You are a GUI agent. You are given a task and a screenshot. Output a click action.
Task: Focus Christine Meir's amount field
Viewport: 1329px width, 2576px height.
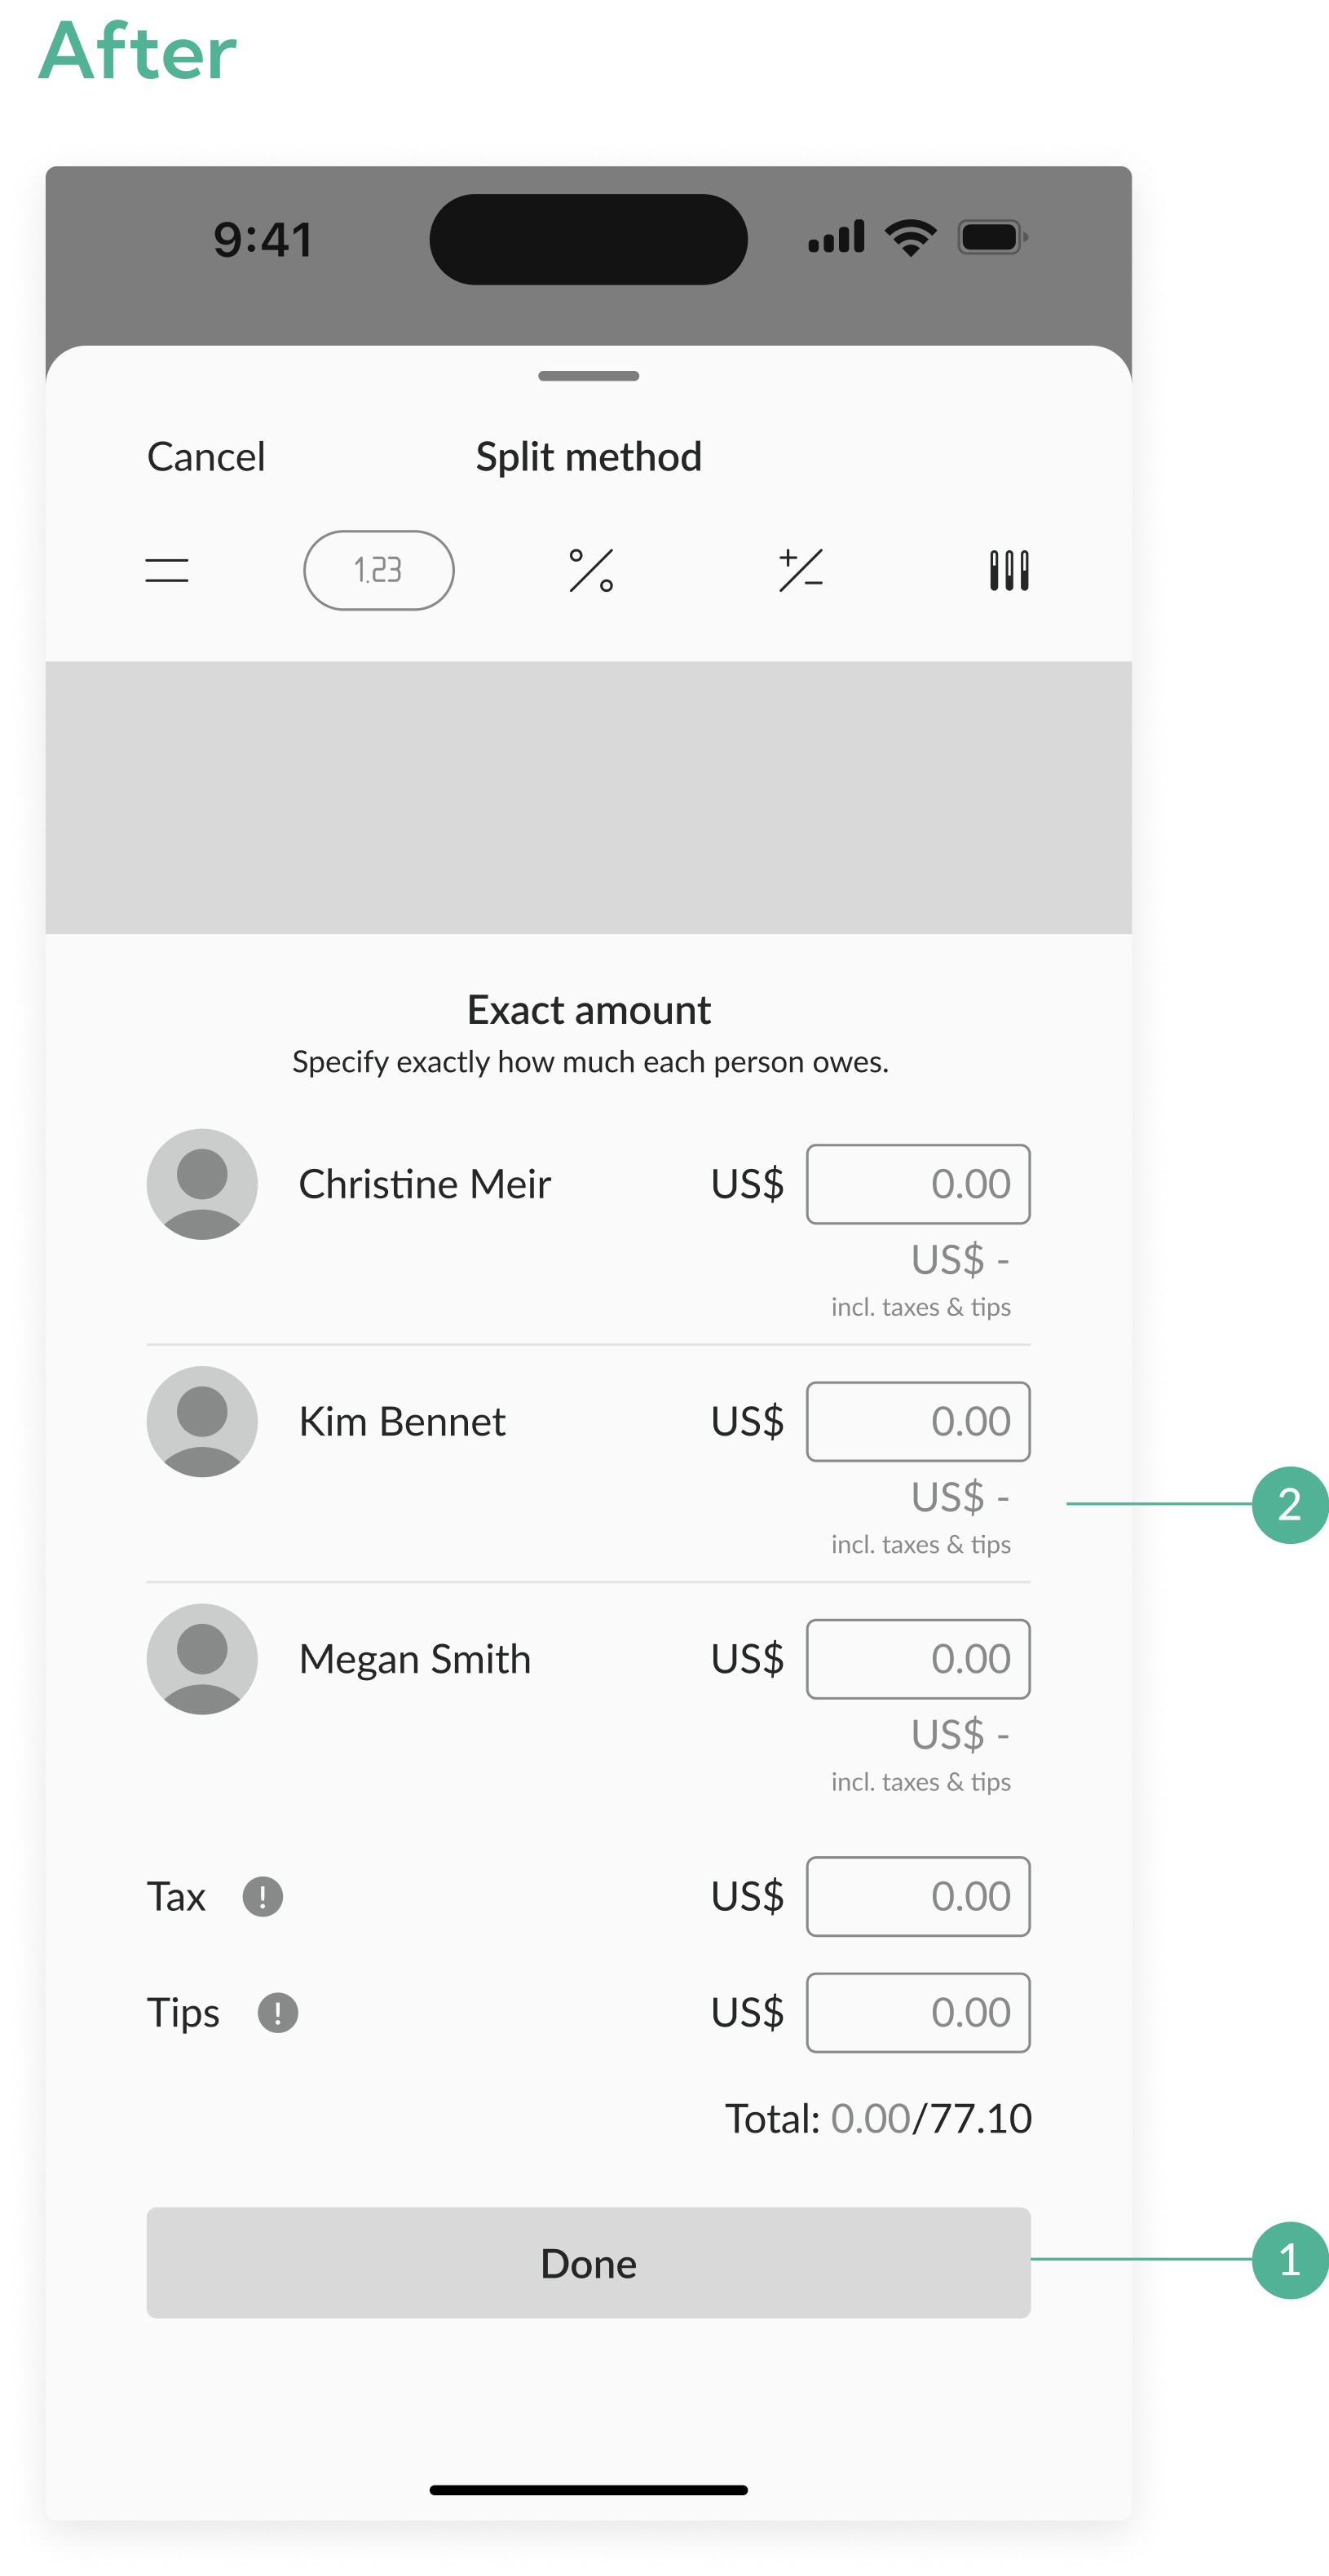[917, 1184]
